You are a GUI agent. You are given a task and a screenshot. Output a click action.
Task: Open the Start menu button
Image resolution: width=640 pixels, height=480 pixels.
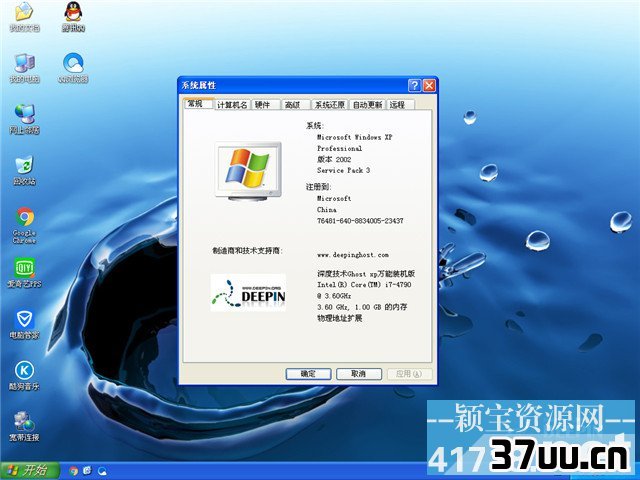[x=29, y=471]
